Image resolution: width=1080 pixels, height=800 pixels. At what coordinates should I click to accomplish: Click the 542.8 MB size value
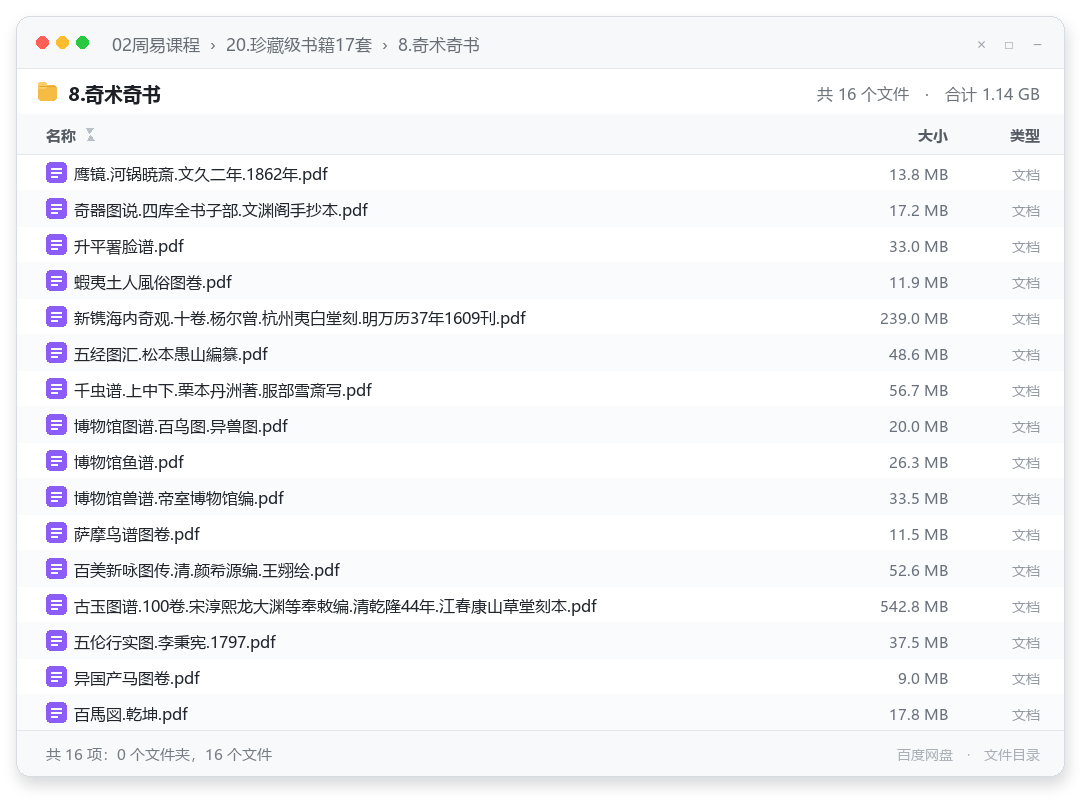pyautogui.click(x=914, y=607)
